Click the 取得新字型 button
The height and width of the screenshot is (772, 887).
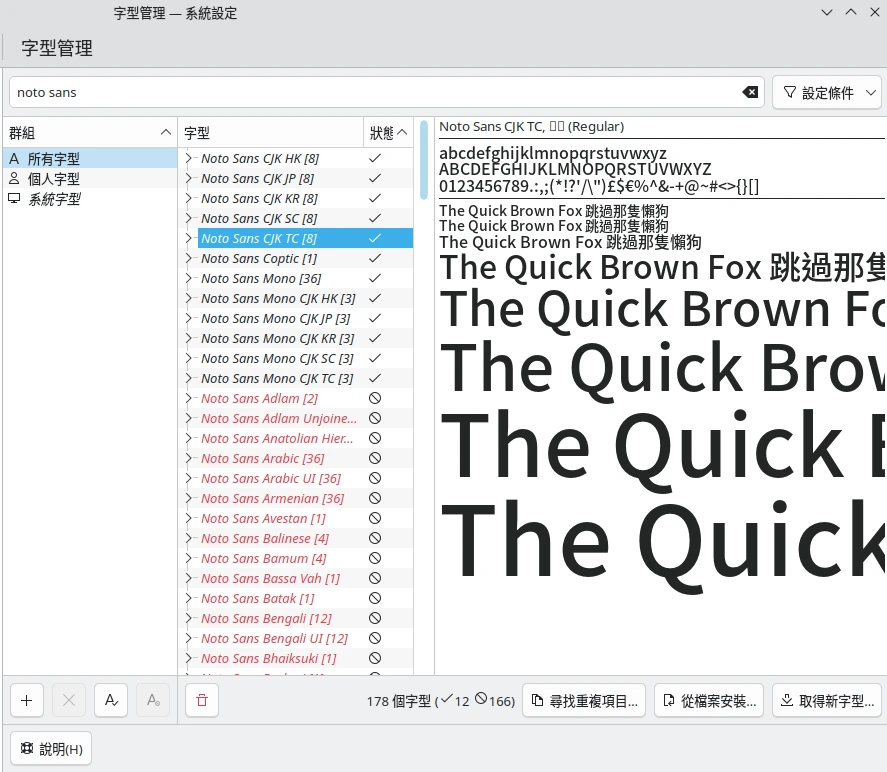(x=827, y=701)
